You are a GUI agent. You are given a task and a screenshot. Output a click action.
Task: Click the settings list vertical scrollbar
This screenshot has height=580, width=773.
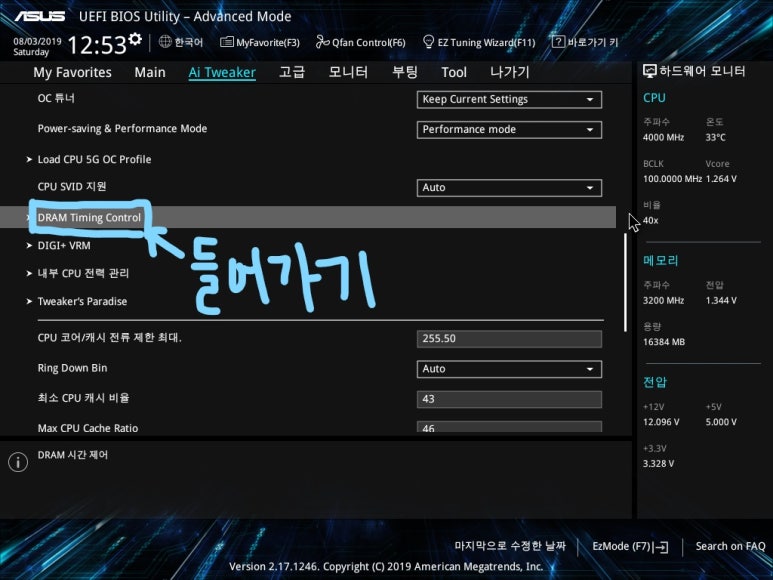(625, 282)
